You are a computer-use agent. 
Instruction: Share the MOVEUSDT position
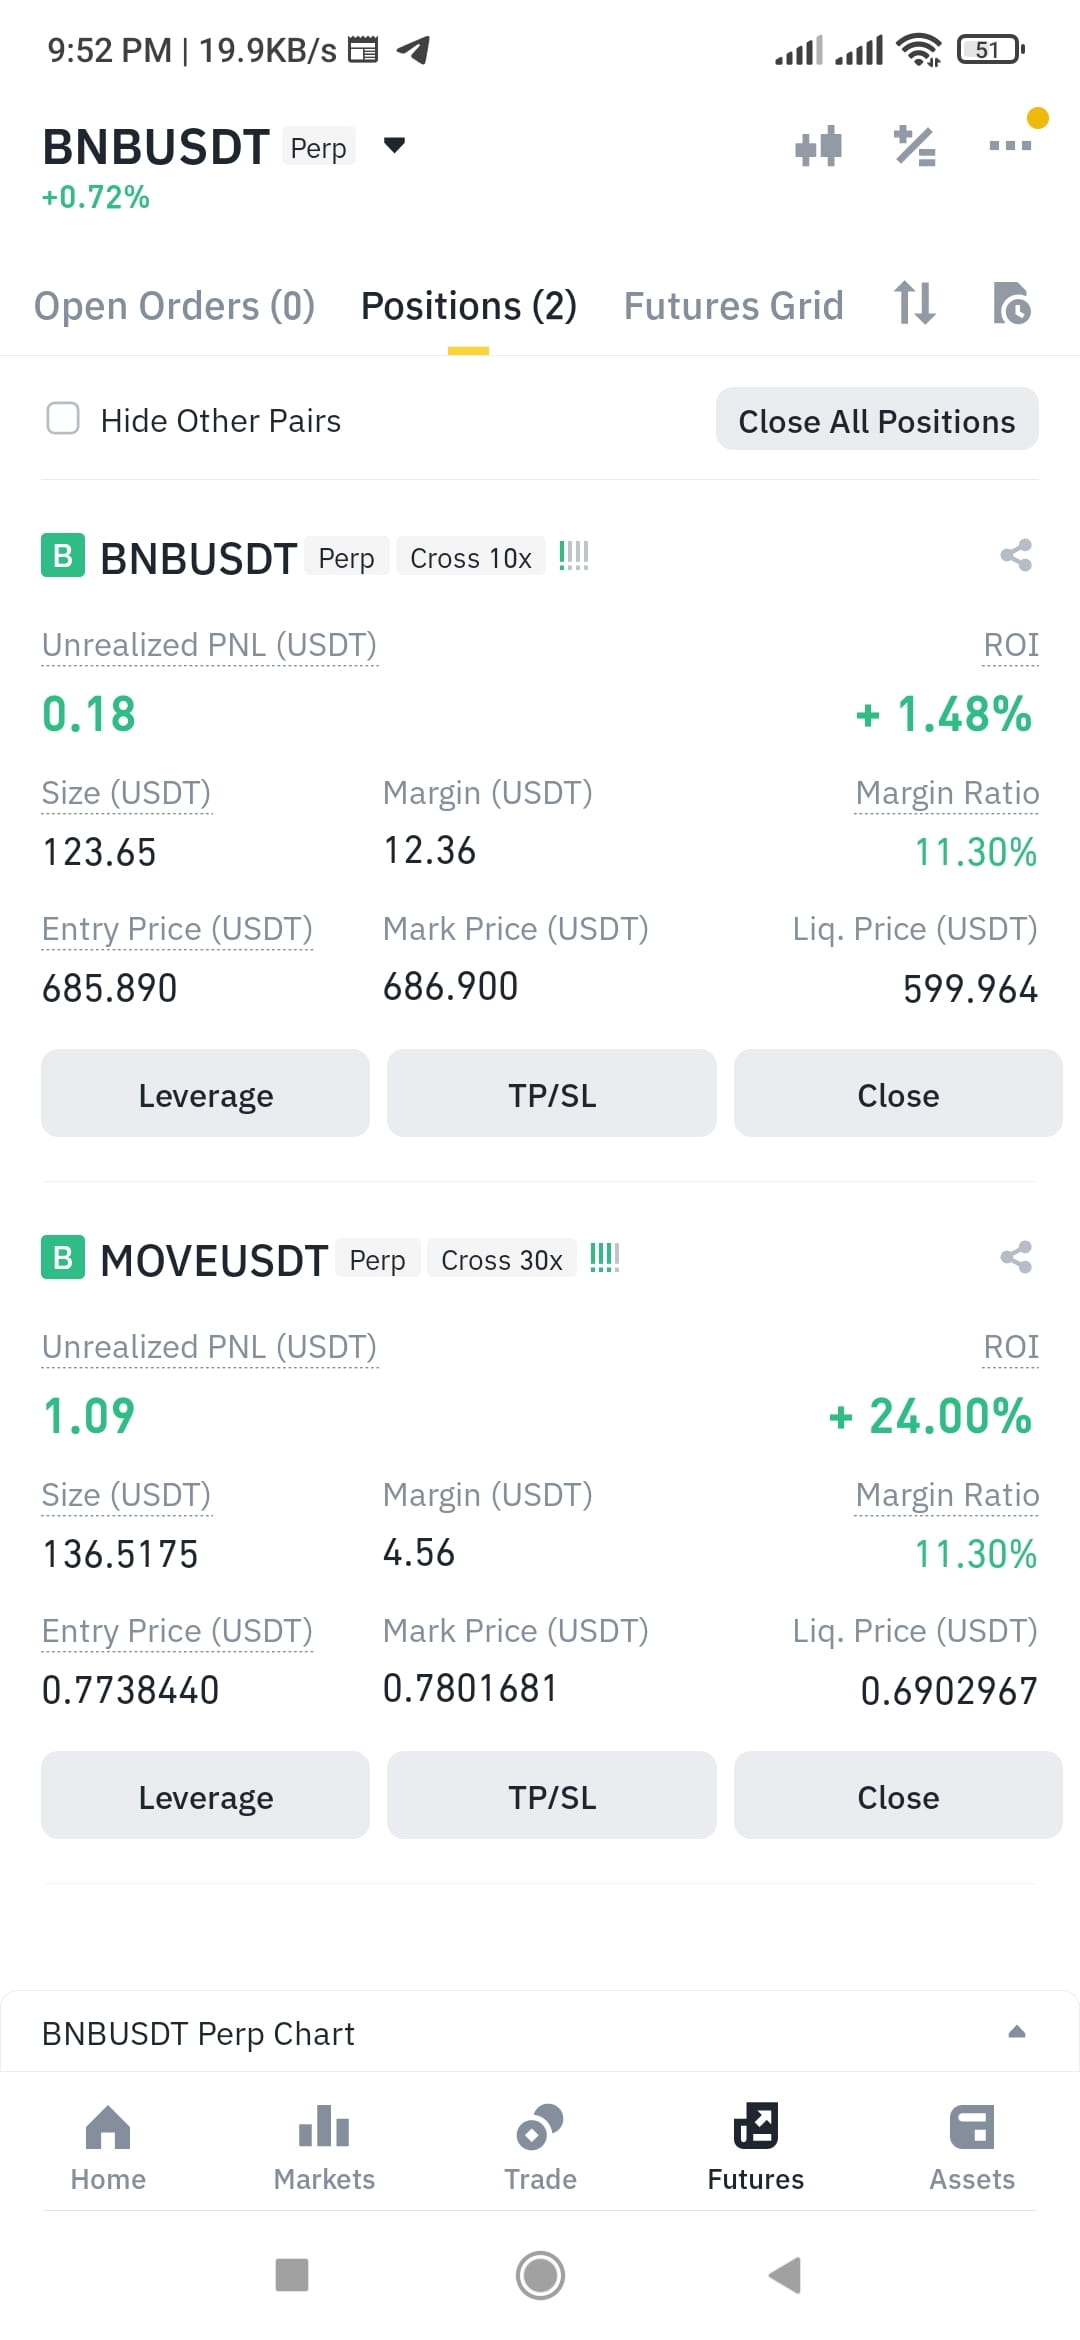(1016, 1257)
